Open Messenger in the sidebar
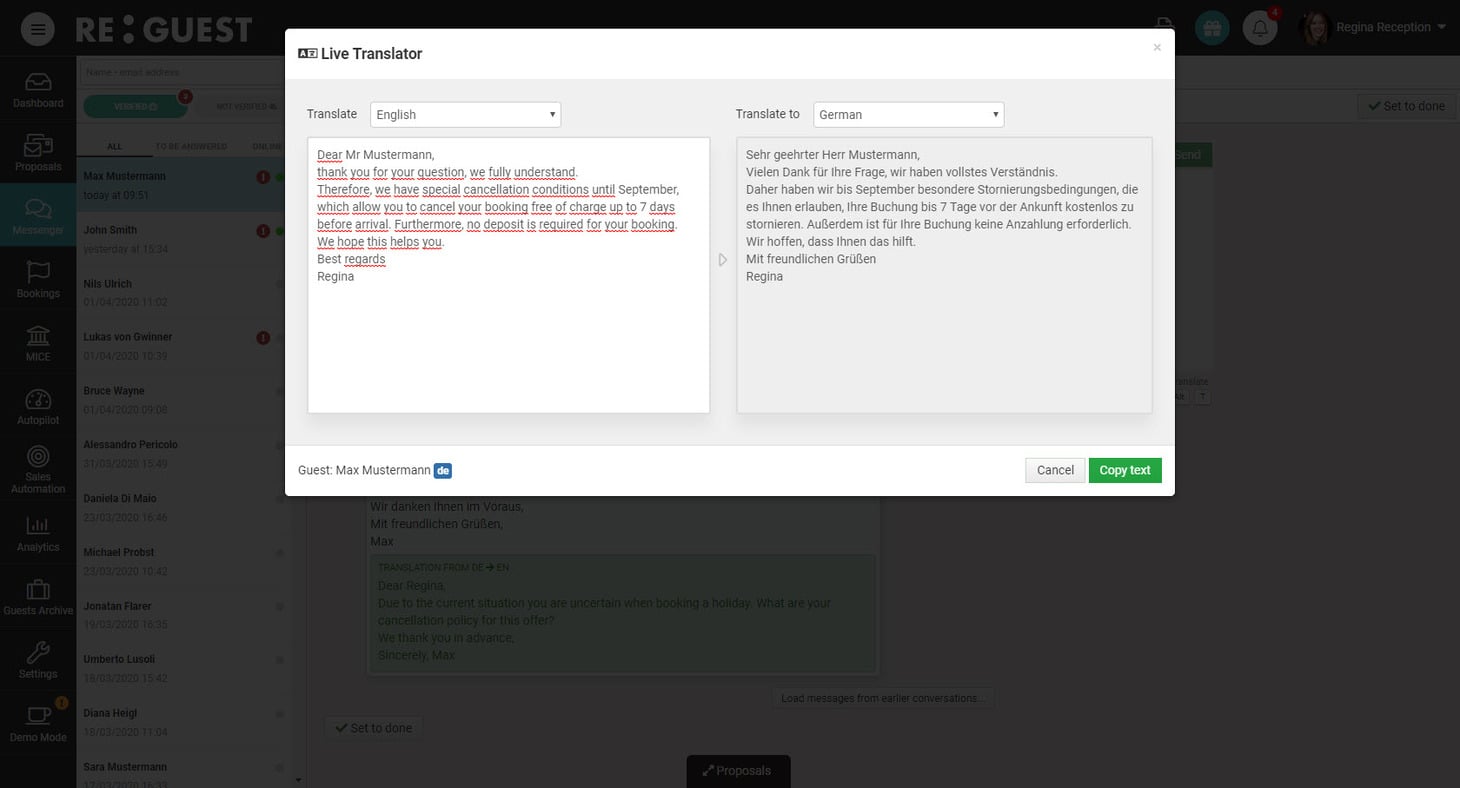The height and width of the screenshot is (788, 1460). click(x=38, y=217)
